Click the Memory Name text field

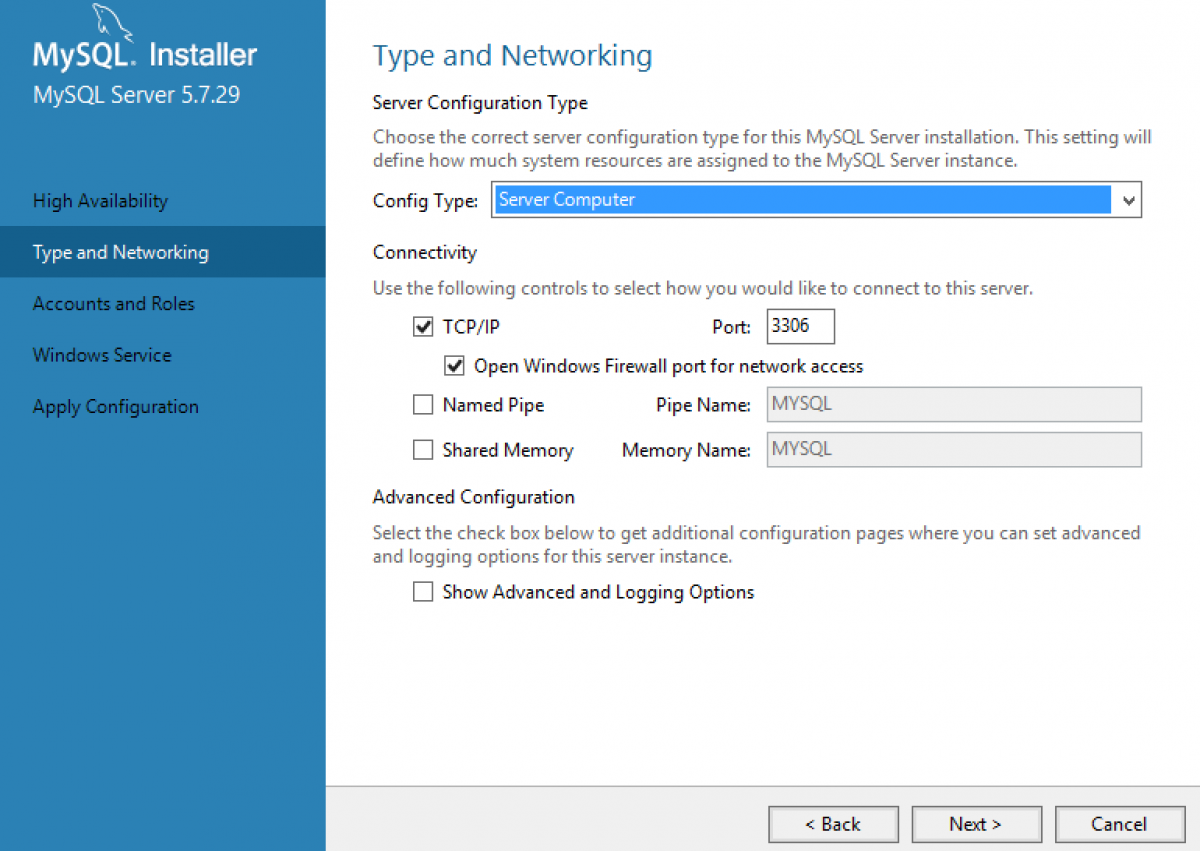pyautogui.click(x=953, y=449)
